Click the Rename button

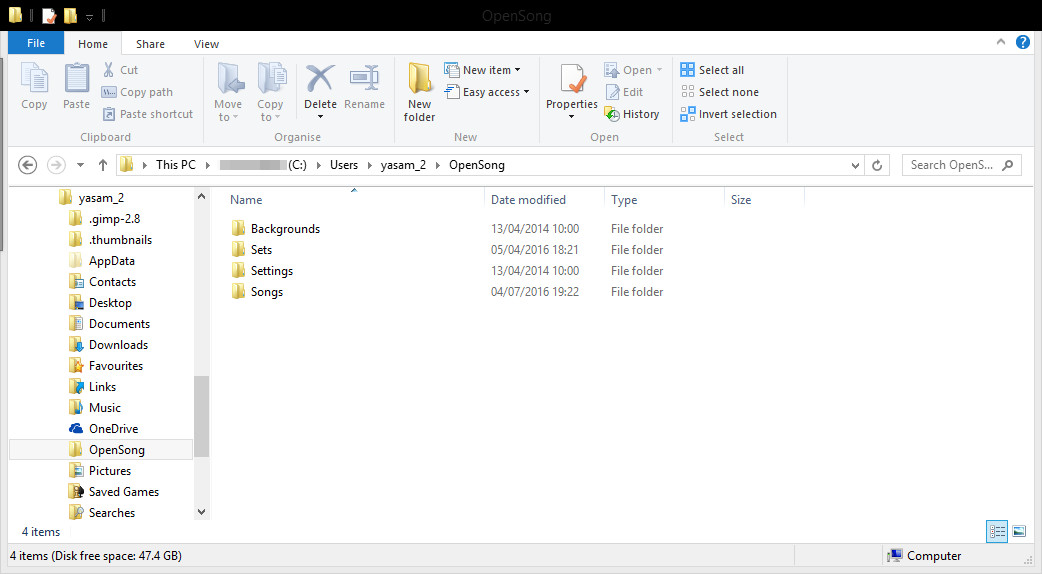click(x=364, y=86)
